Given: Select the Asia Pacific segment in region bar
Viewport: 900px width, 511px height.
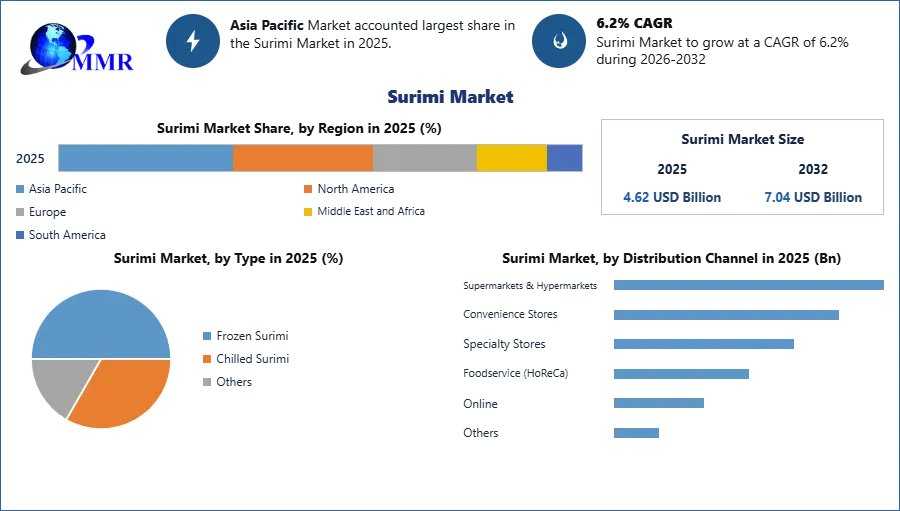Looking at the screenshot, I should (146, 158).
